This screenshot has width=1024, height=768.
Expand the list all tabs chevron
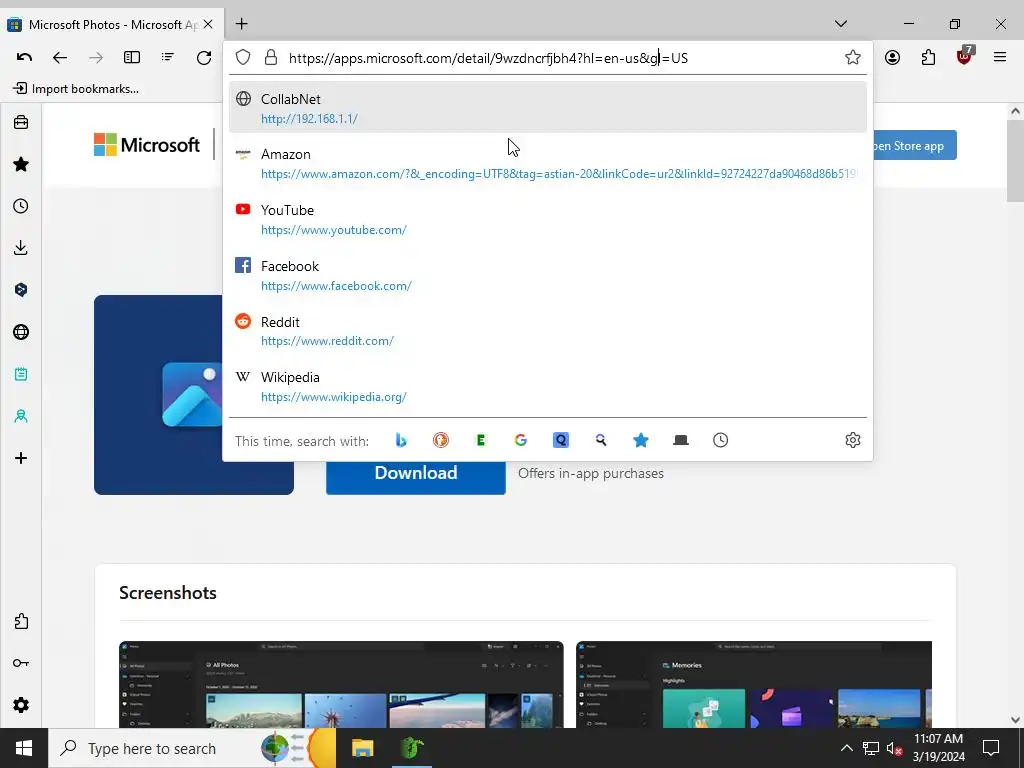[x=840, y=24]
